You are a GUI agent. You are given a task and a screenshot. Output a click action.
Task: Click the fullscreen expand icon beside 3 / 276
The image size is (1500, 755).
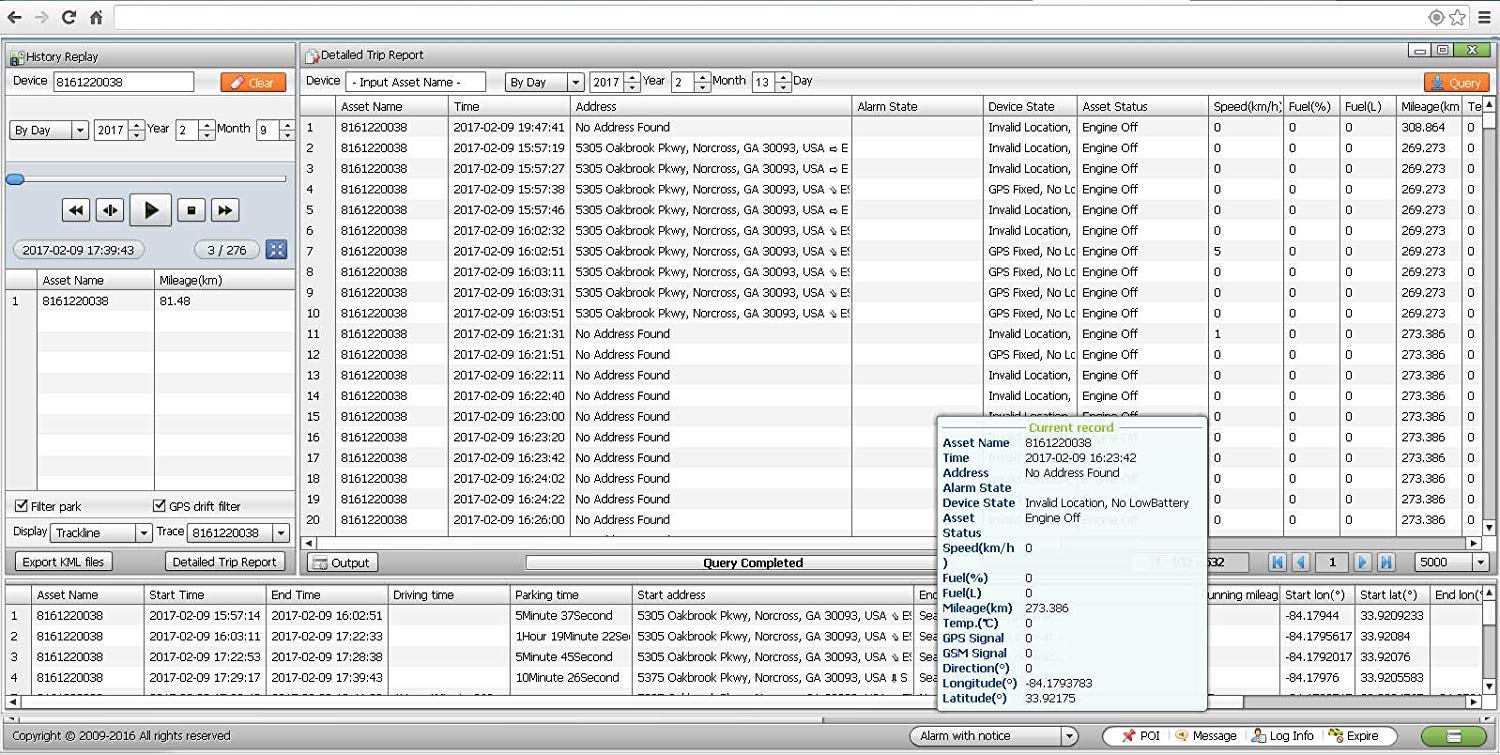(277, 250)
